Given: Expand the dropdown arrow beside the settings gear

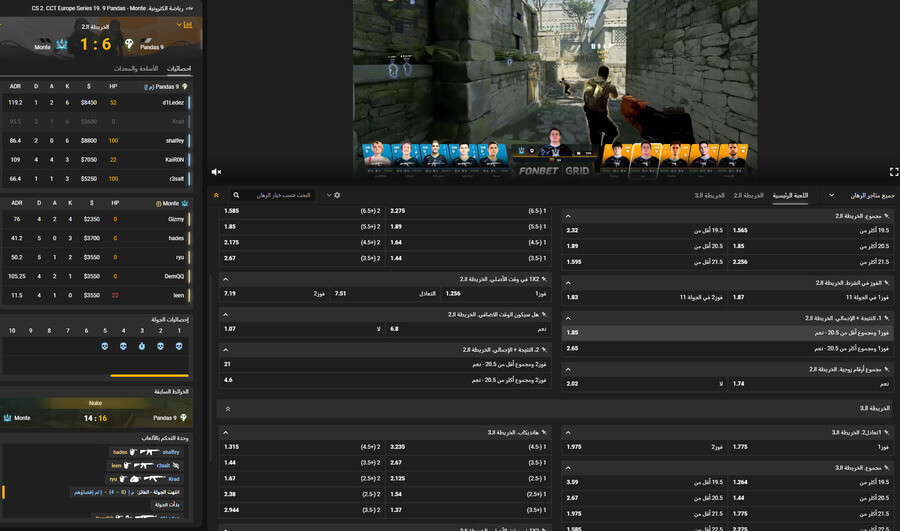Looking at the screenshot, I should [329, 195].
